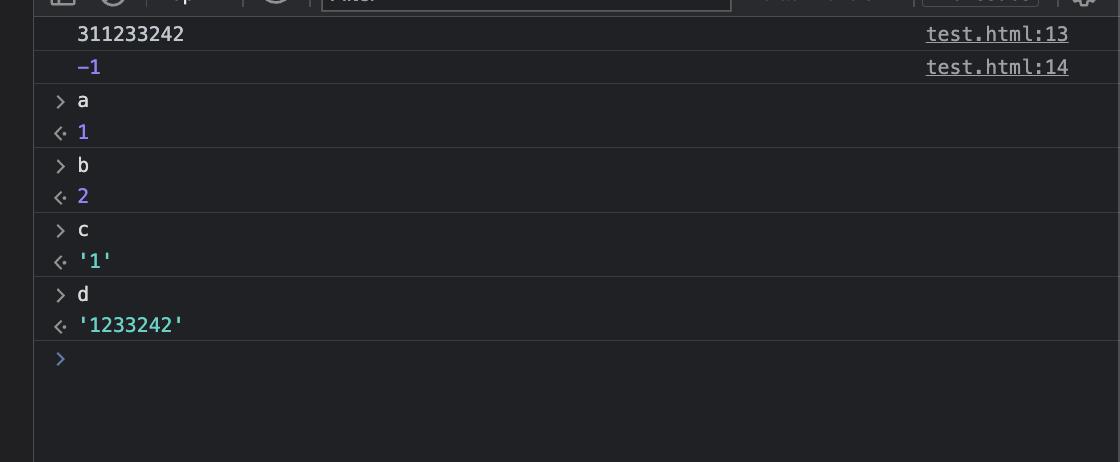Open console settings via gear icon

point(1084,3)
